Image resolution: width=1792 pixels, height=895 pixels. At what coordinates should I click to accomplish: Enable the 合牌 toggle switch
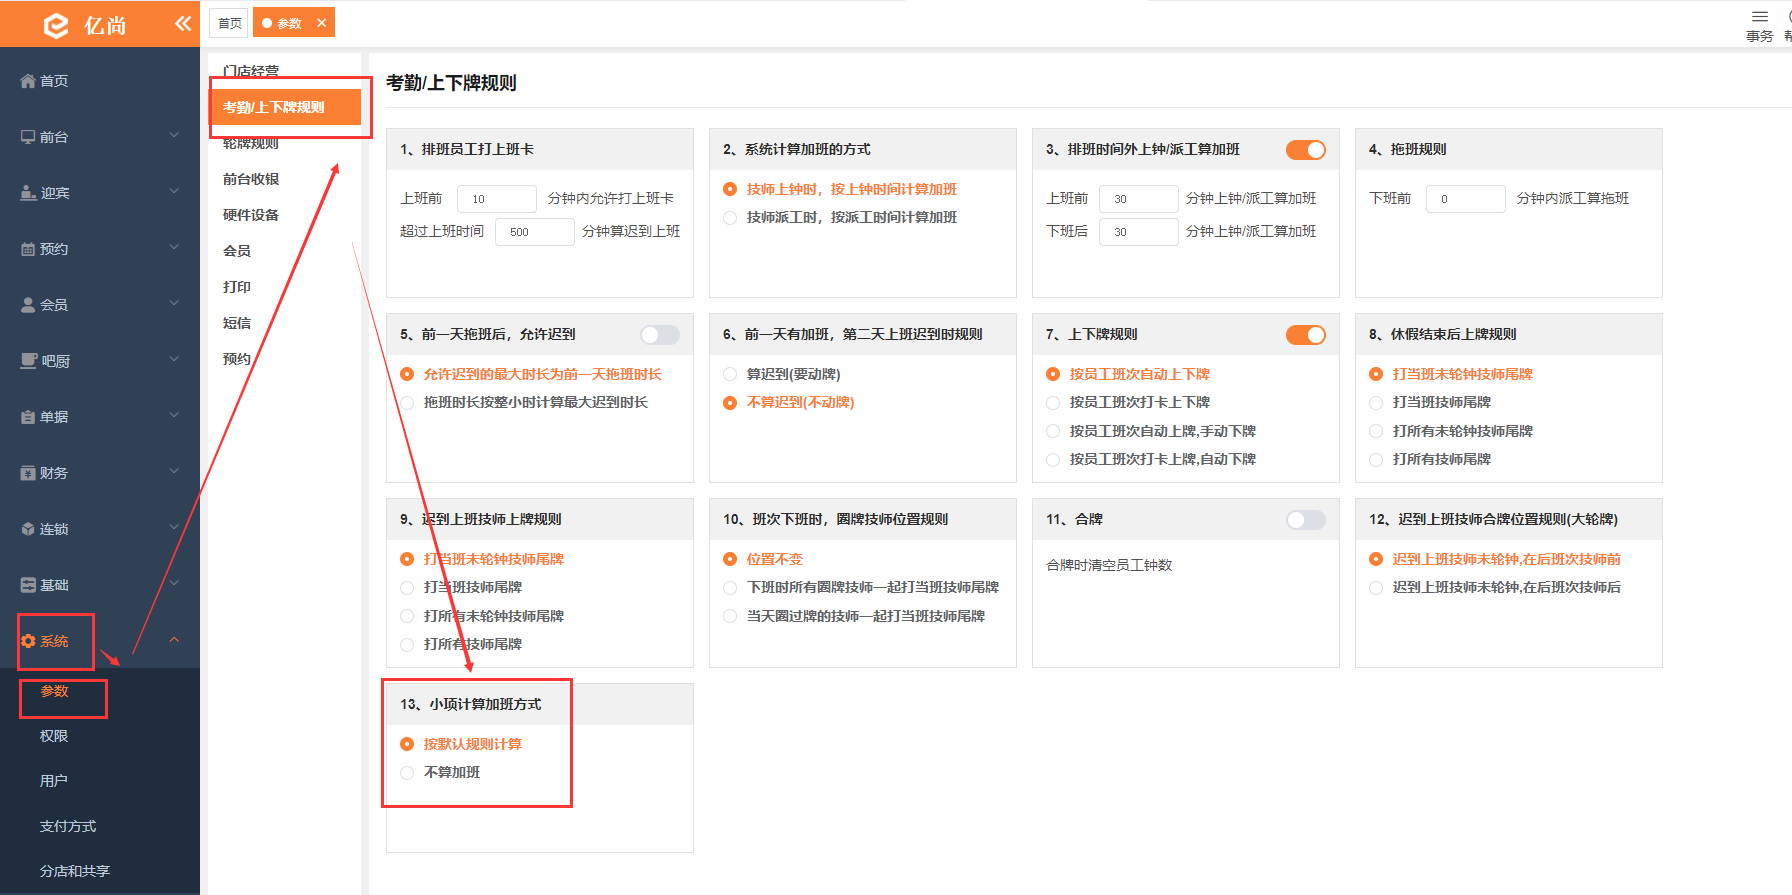(1306, 520)
